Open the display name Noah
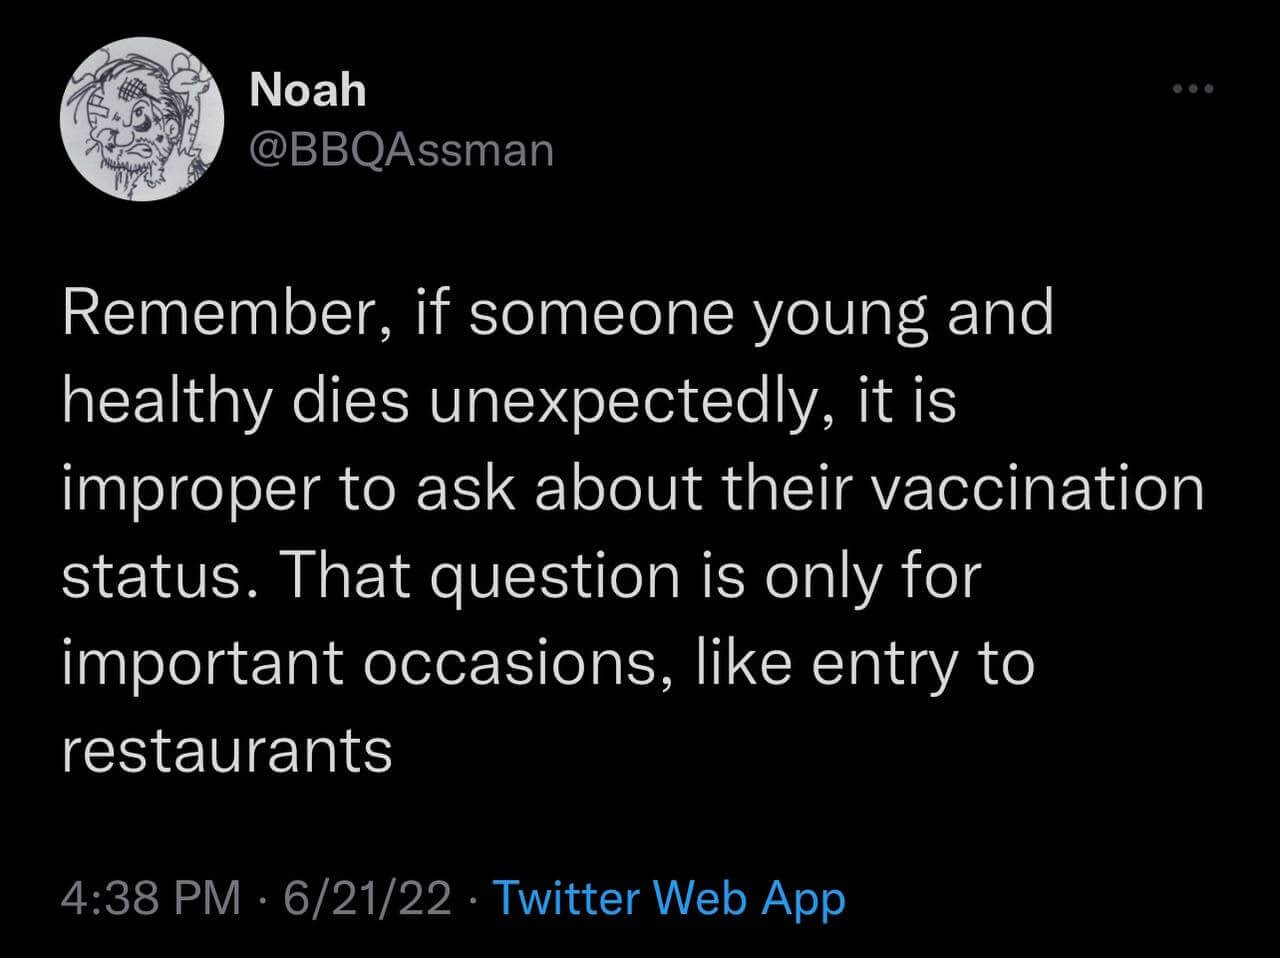1280x958 pixels. point(308,91)
